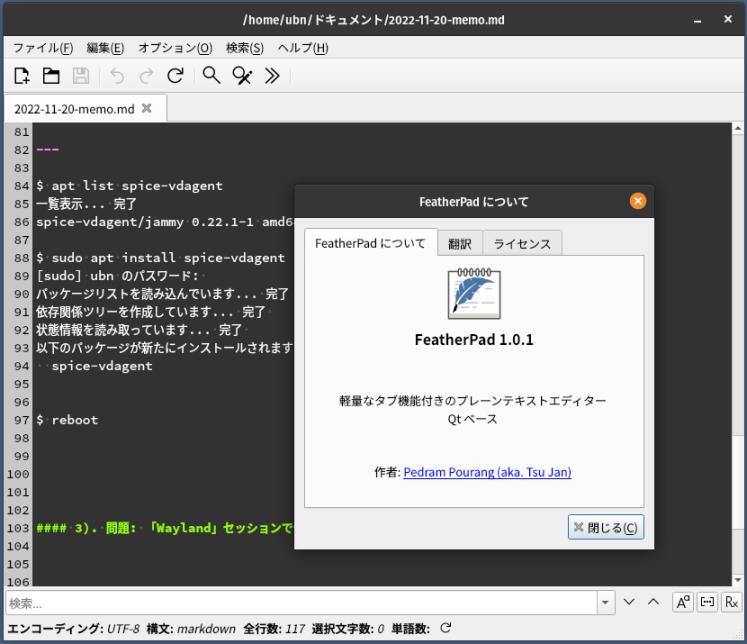Click the "構文: markdown" status bar entry
The width and height of the screenshot is (747, 644).
[191, 629]
